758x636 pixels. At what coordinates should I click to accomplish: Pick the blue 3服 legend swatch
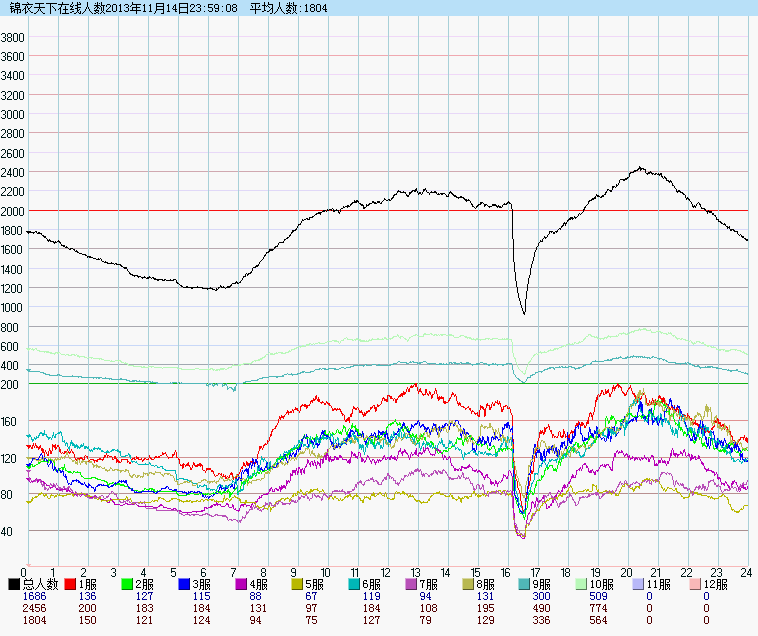click(x=185, y=583)
